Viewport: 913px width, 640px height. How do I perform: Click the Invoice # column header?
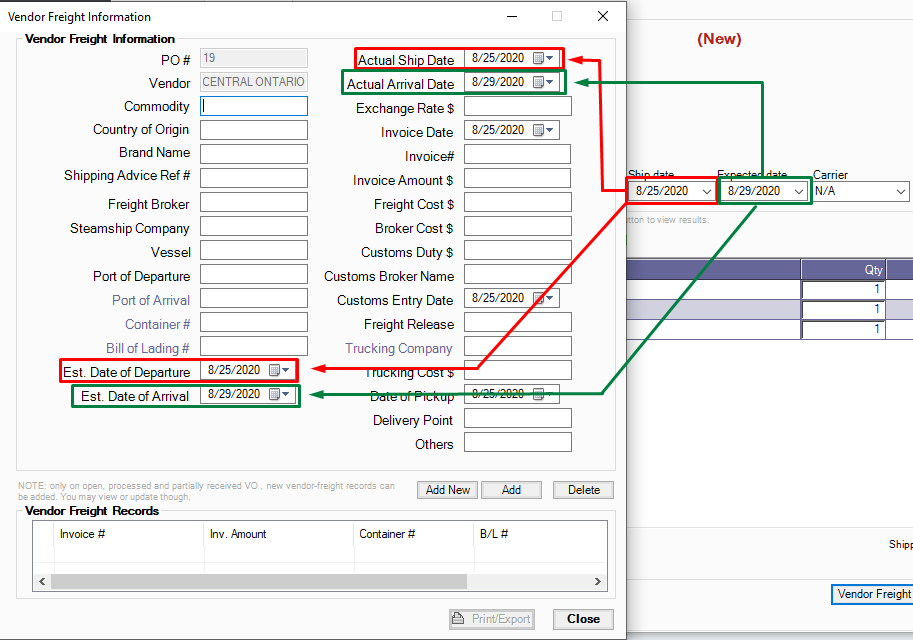[82, 534]
